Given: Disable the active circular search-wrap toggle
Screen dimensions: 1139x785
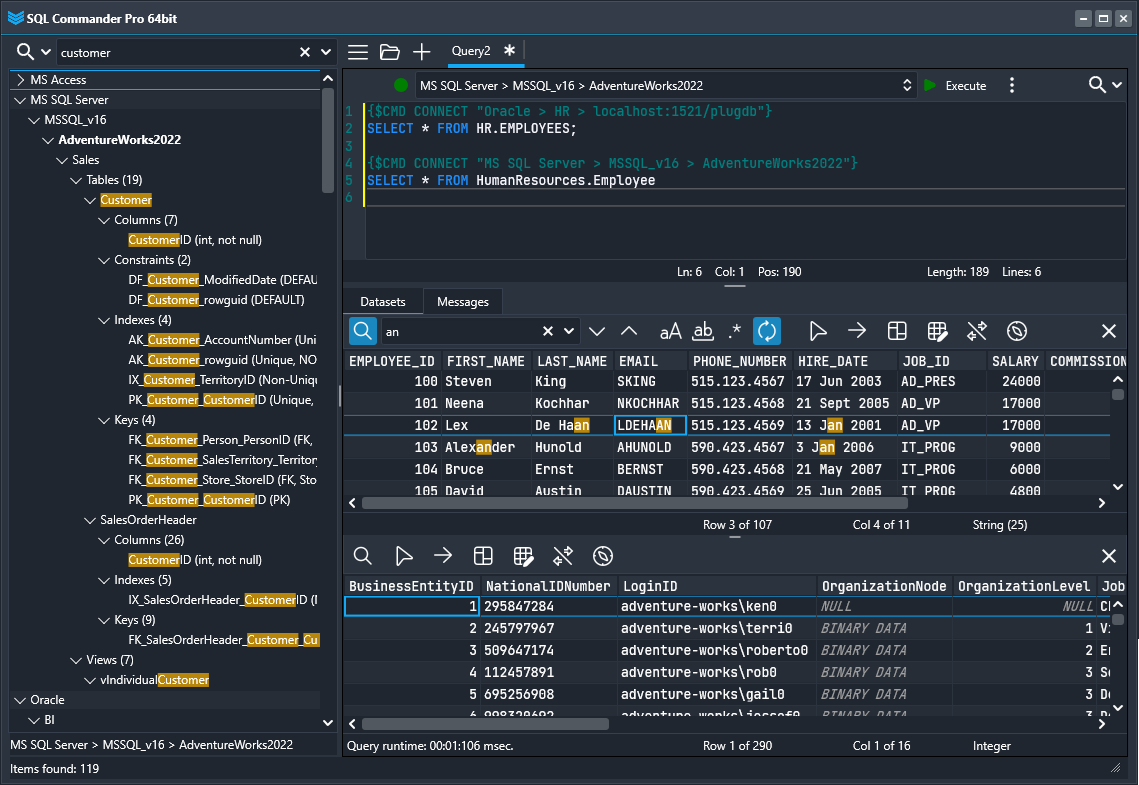Looking at the screenshot, I should pyautogui.click(x=766, y=331).
